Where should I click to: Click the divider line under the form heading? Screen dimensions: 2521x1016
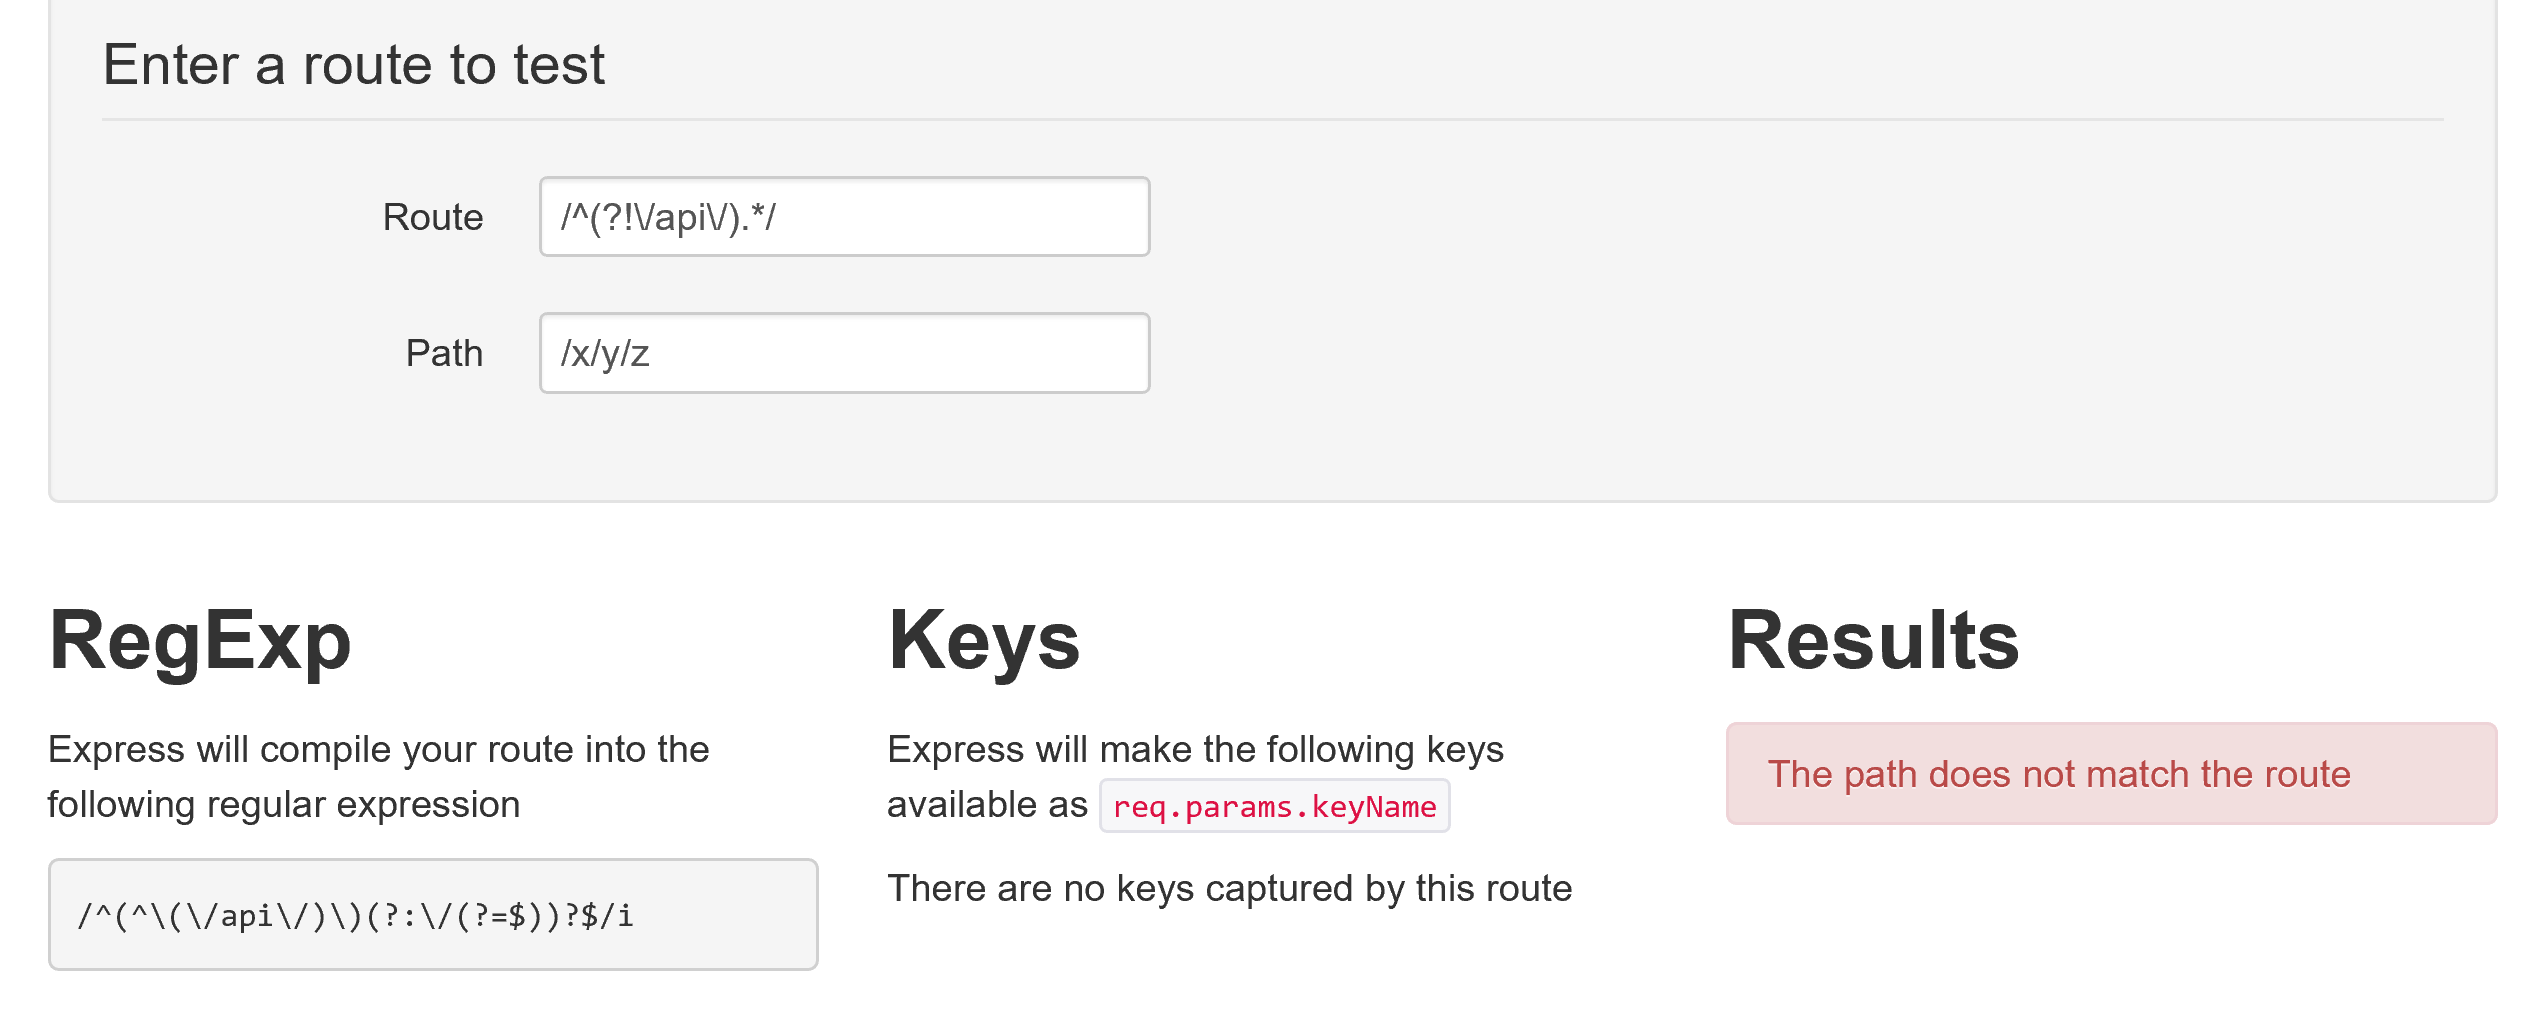[1272, 120]
